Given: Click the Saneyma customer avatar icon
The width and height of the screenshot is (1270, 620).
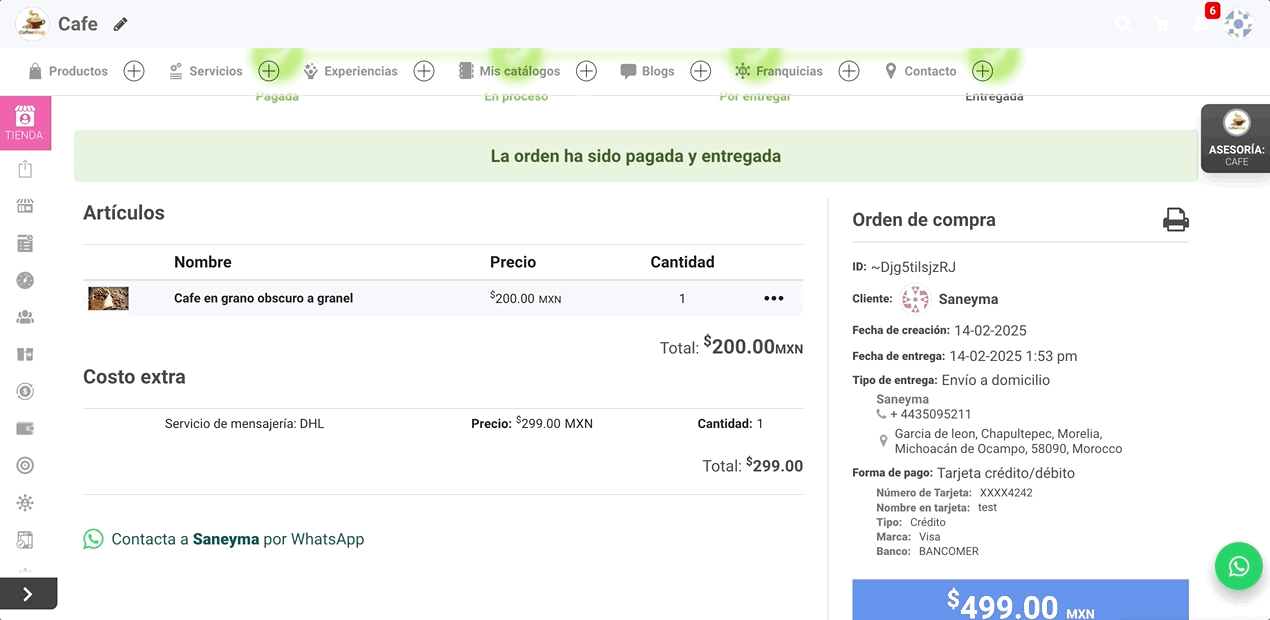Looking at the screenshot, I should 915,298.
